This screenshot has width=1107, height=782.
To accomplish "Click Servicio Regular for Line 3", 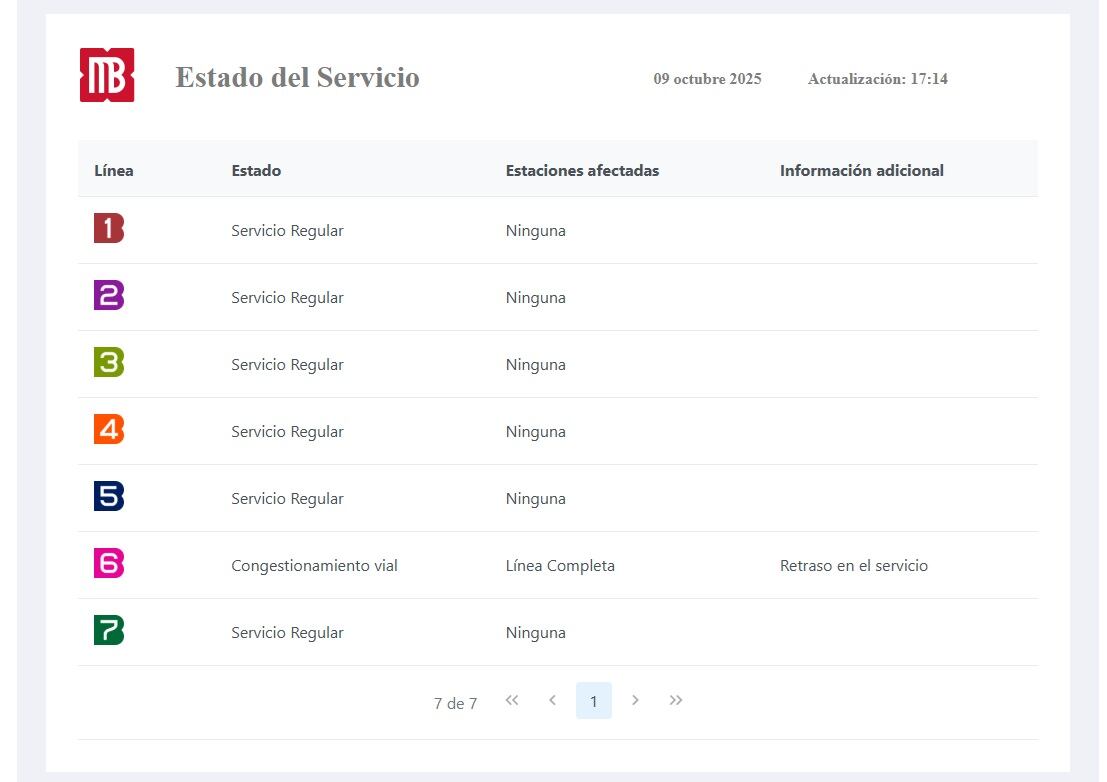I will click(x=287, y=365).
